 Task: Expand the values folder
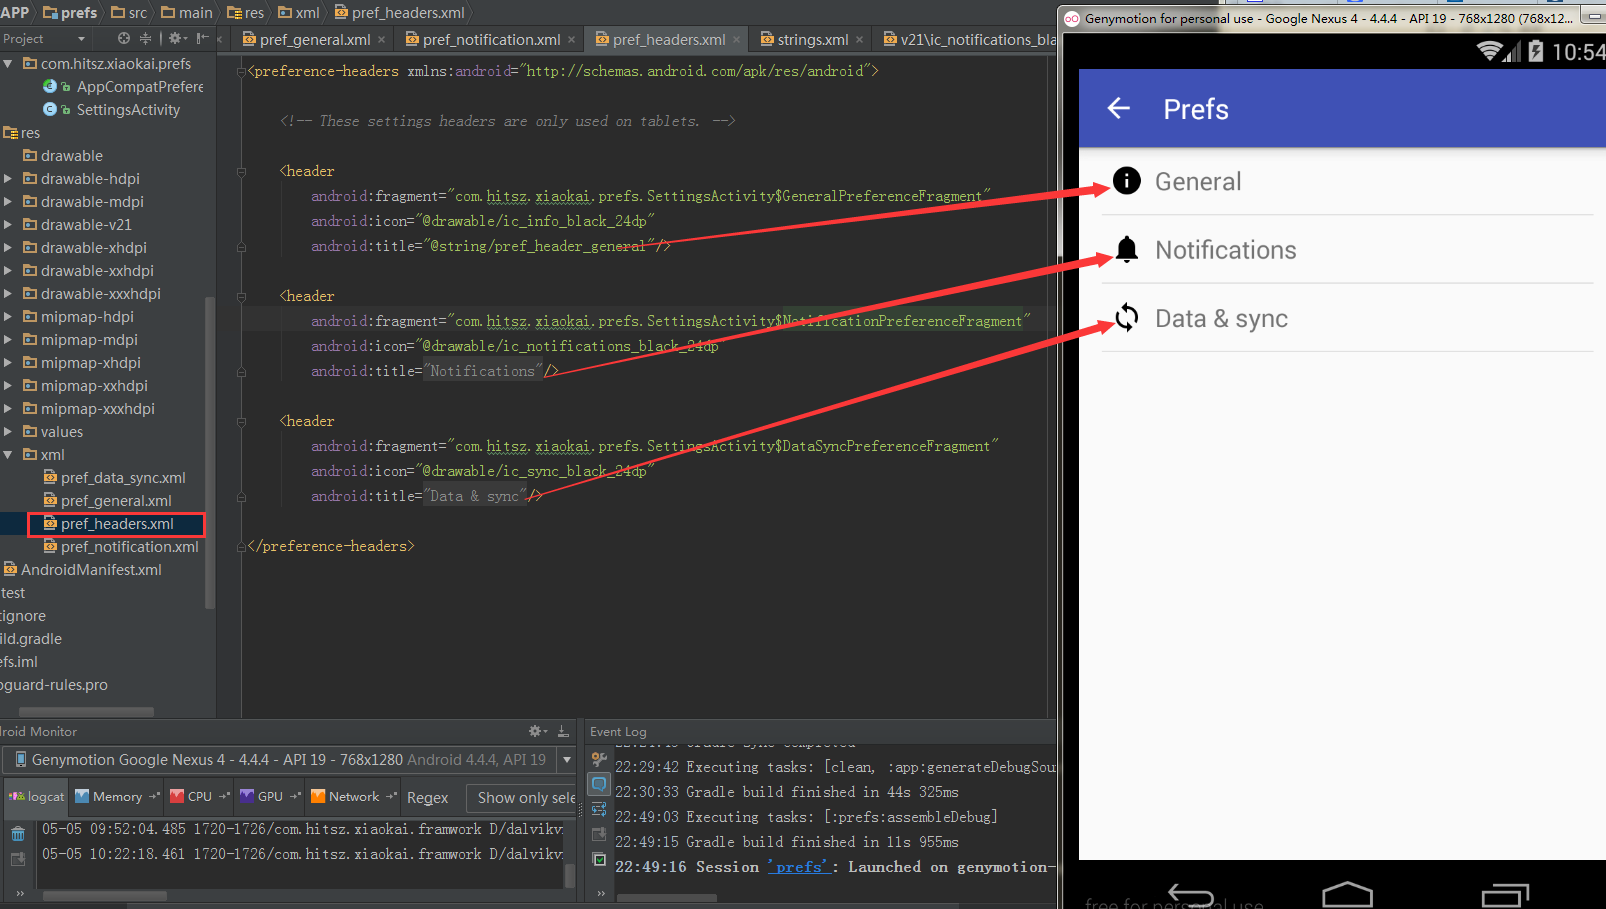coord(8,431)
